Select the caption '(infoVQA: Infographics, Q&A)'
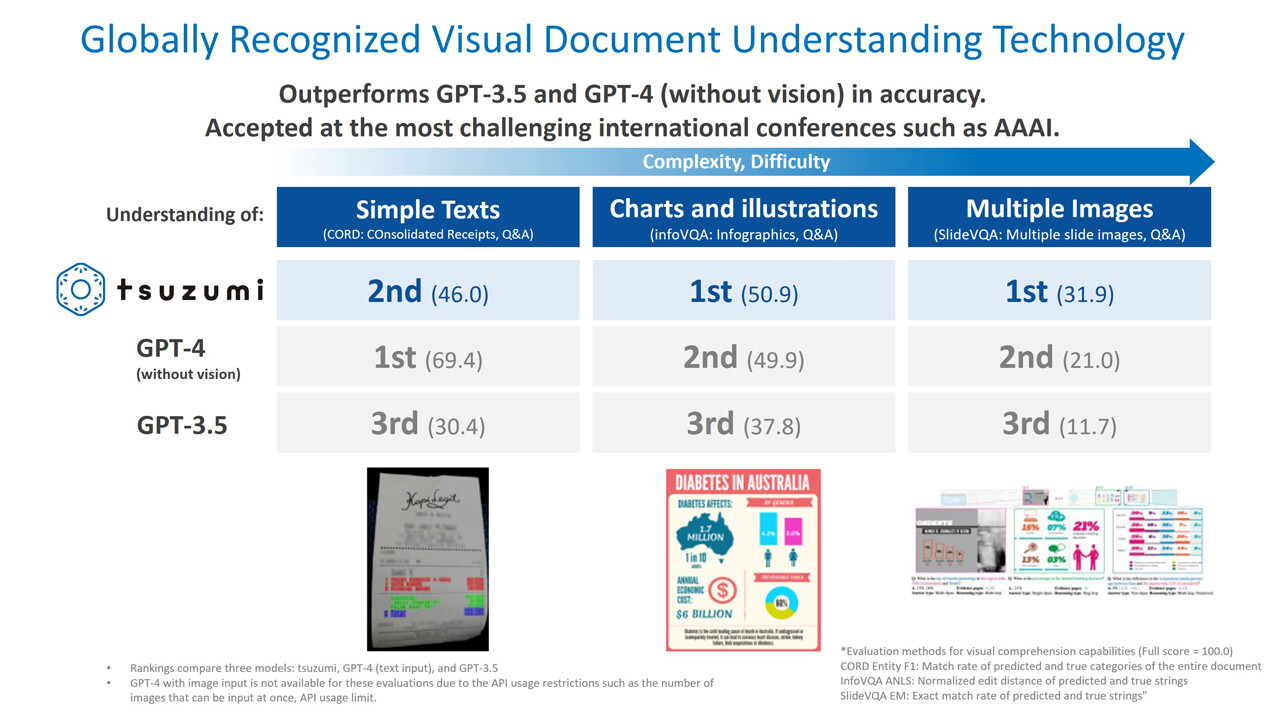Image resolution: width=1280 pixels, height=712 pixels. [744, 235]
